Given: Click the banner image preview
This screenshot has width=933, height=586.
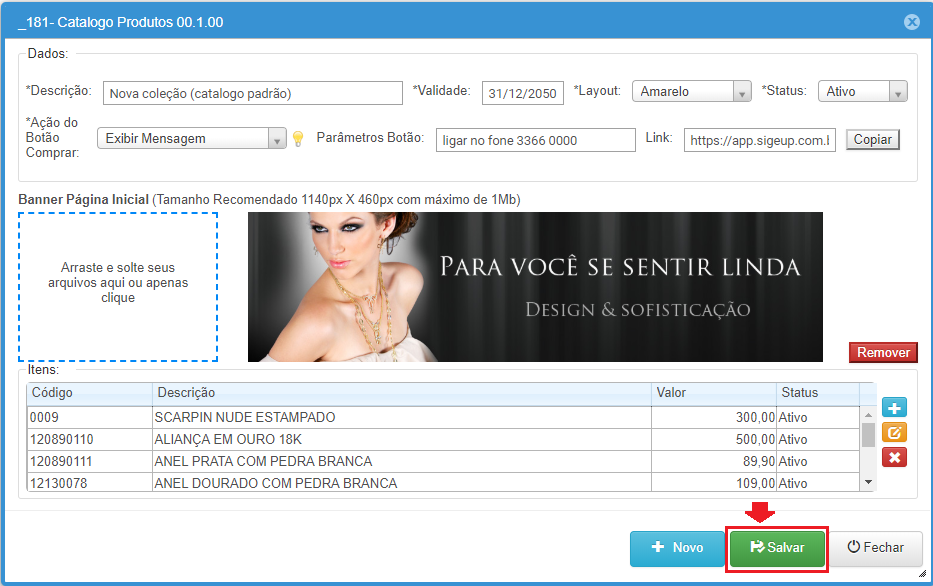Looking at the screenshot, I should pyautogui.click(x=535, y=286).
